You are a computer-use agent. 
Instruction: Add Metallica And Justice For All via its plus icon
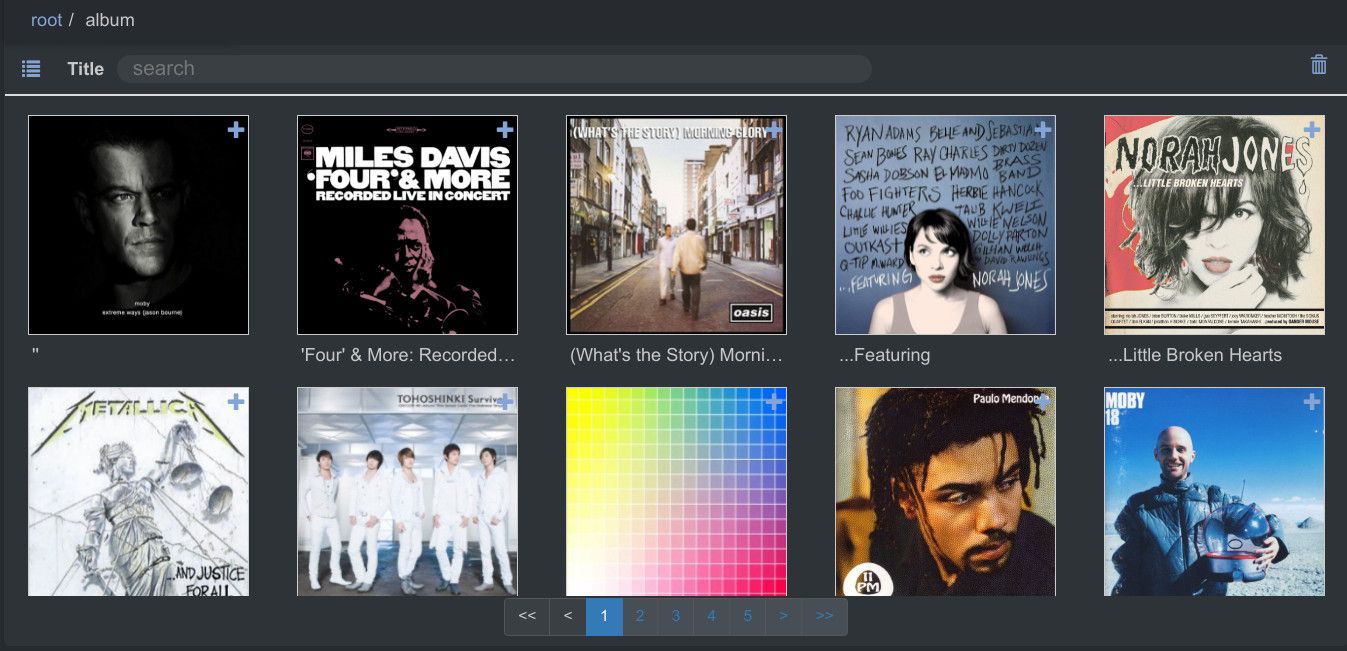236,402
